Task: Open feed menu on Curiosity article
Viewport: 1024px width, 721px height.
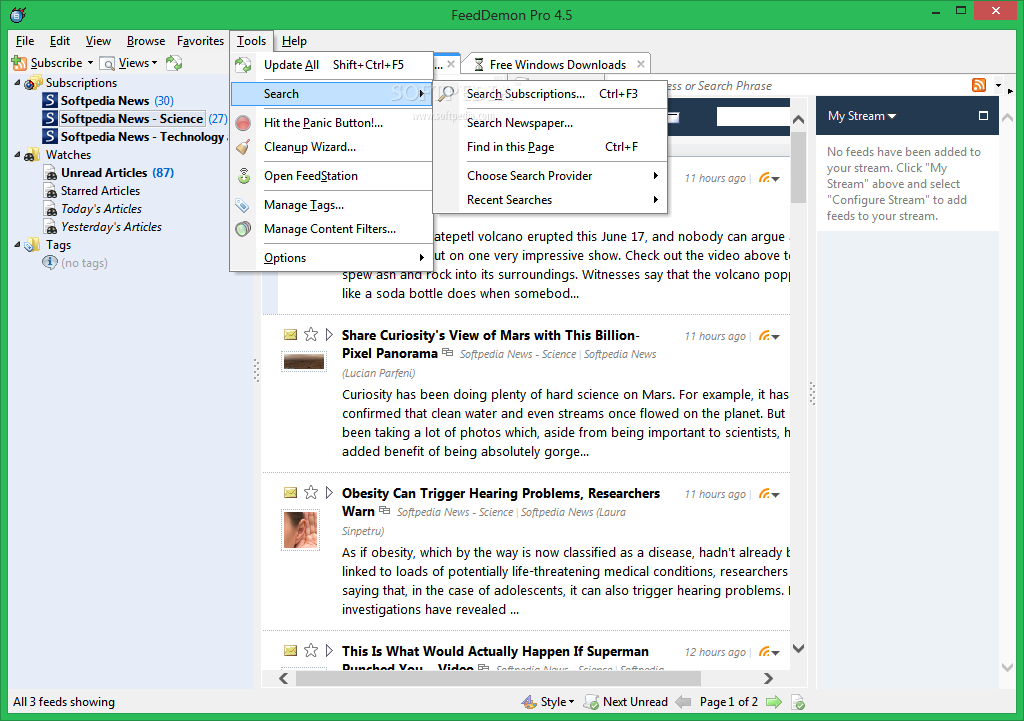Action: pyautogui.click(x=769, y=336)
